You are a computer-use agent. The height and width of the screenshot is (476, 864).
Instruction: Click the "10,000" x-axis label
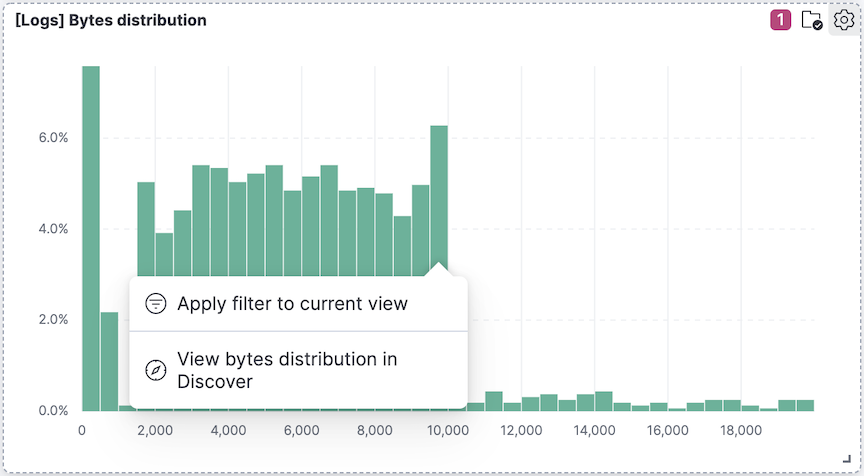447,431
